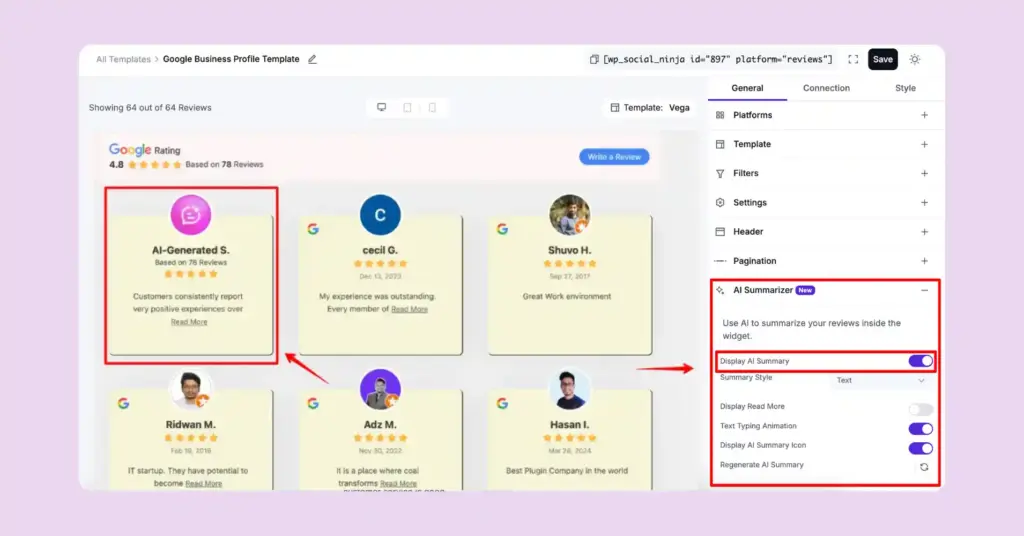Turn off Text Typing Animation toggle
Viewport: 1024px width, 536px height.
(x=920, y=429)
